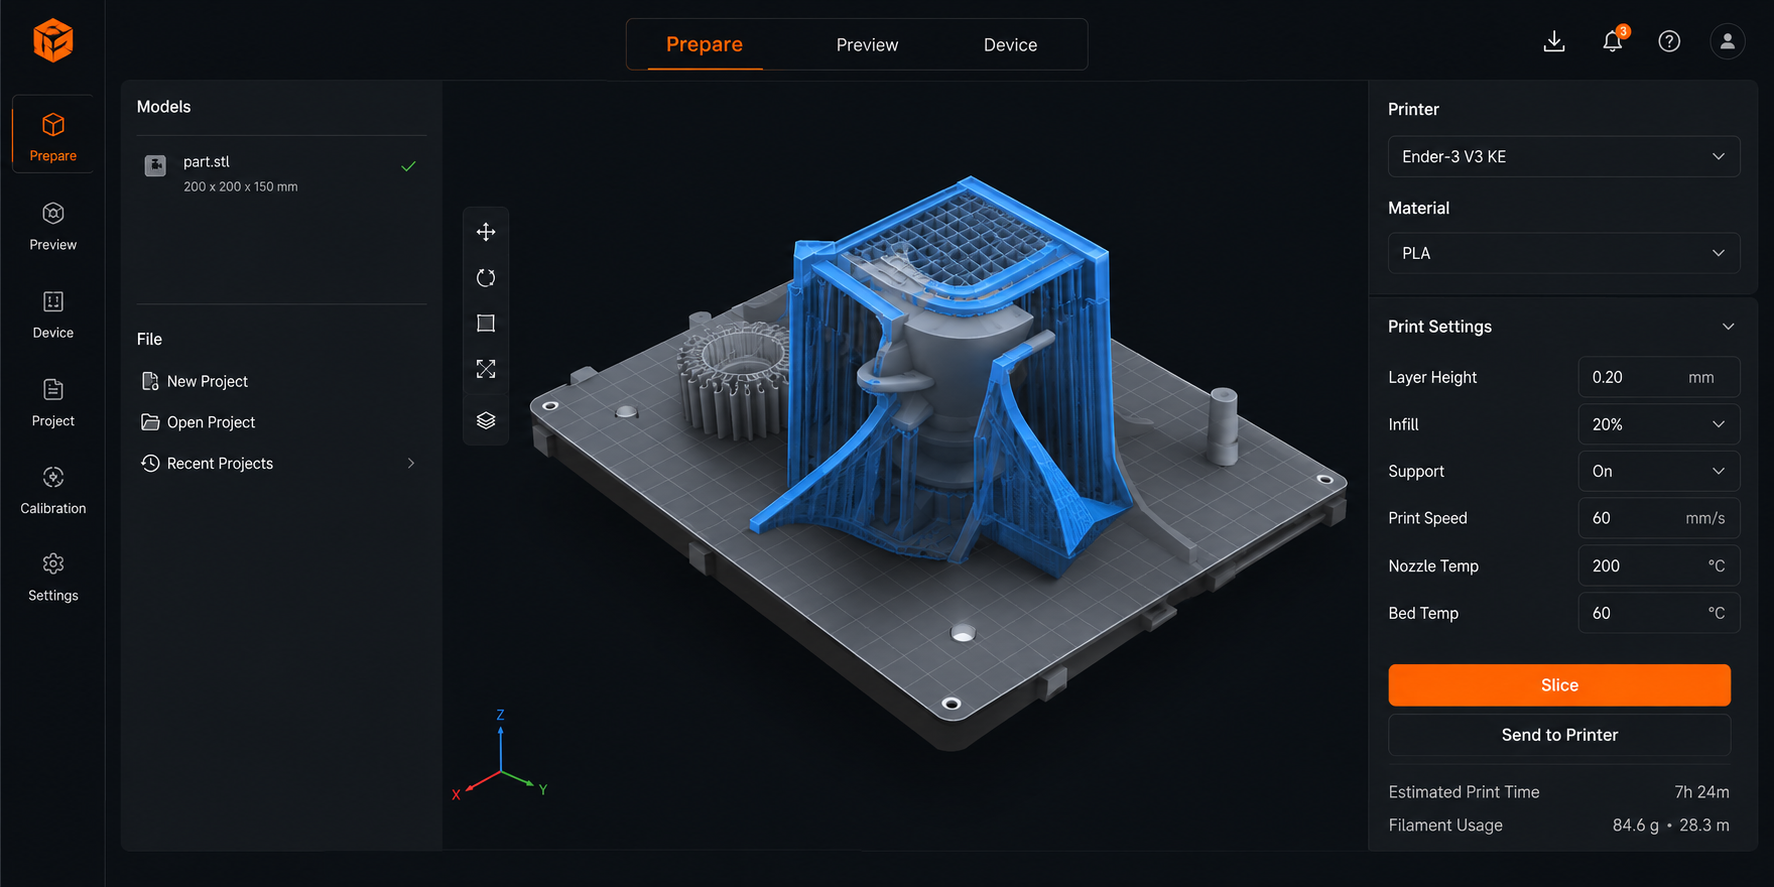Open help question mark icon

[1669, 41]
